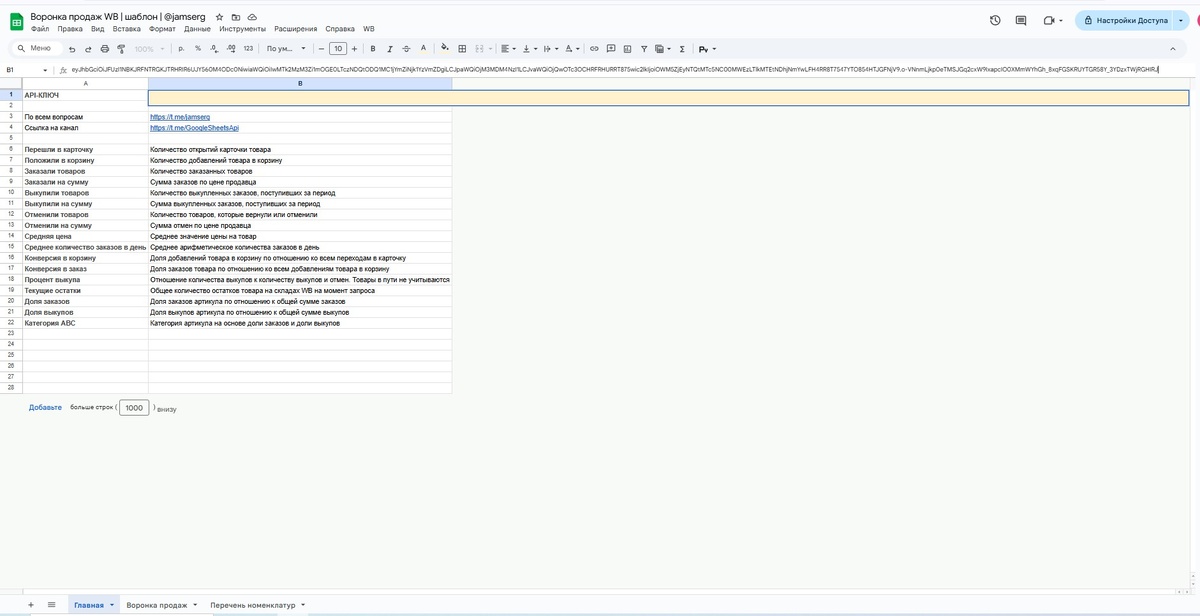Insert a comment
The height and width of the screenshot is (616, 1200).
611,48
